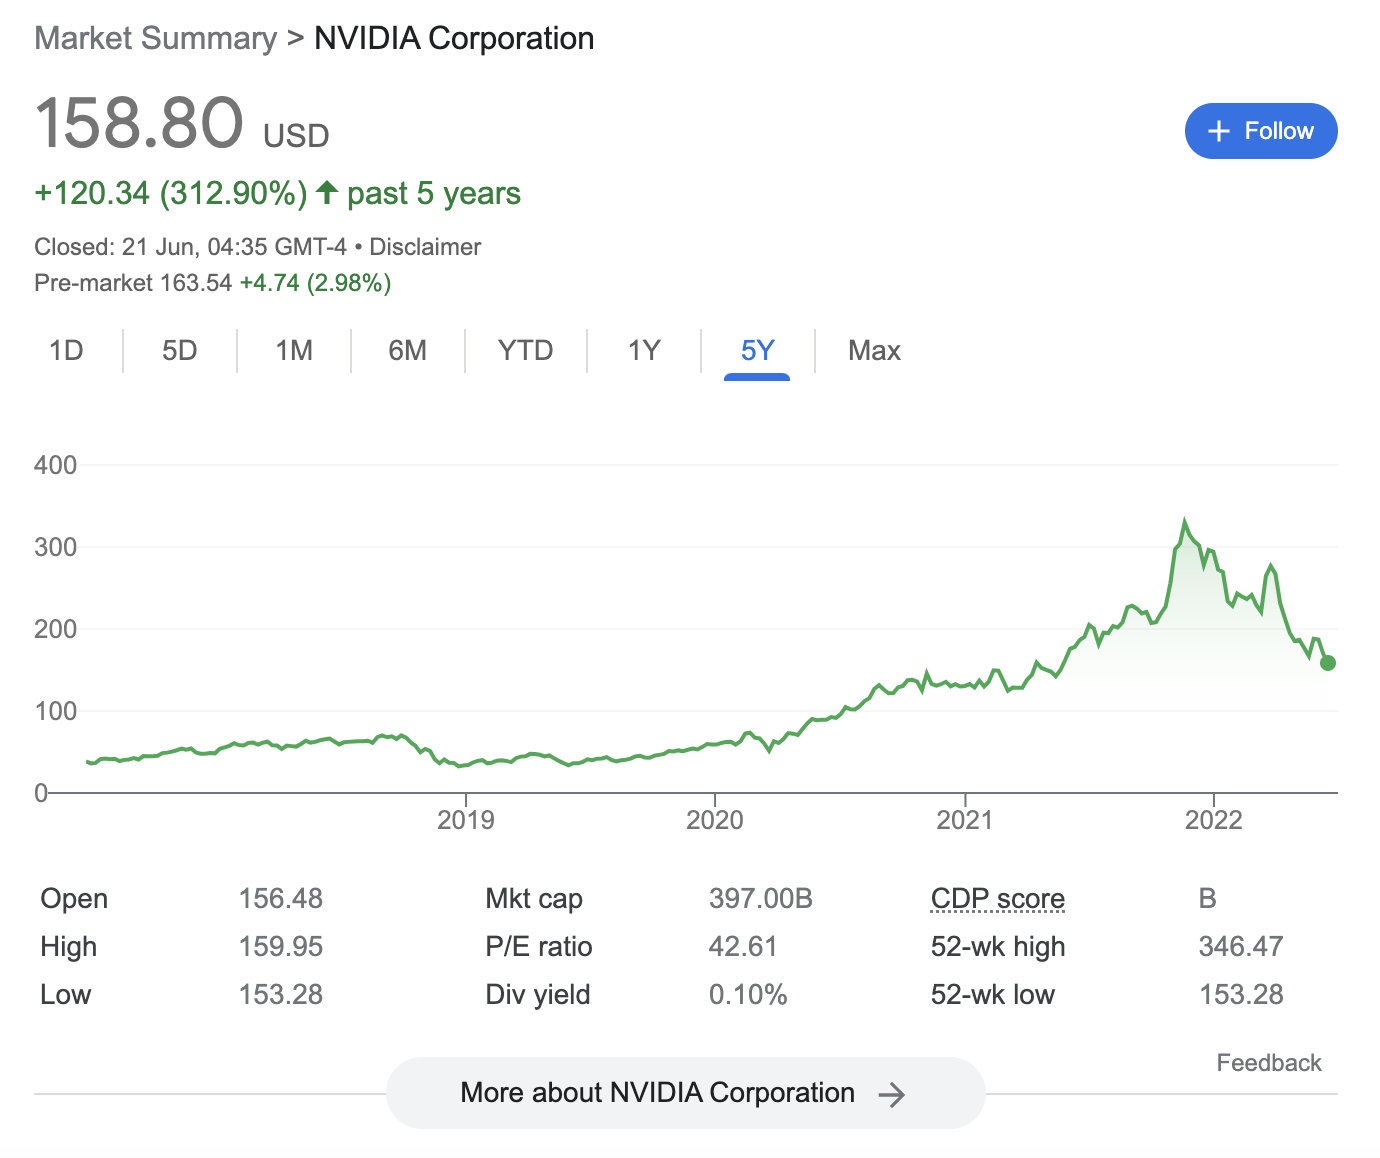Click the CDP score link

997,899
